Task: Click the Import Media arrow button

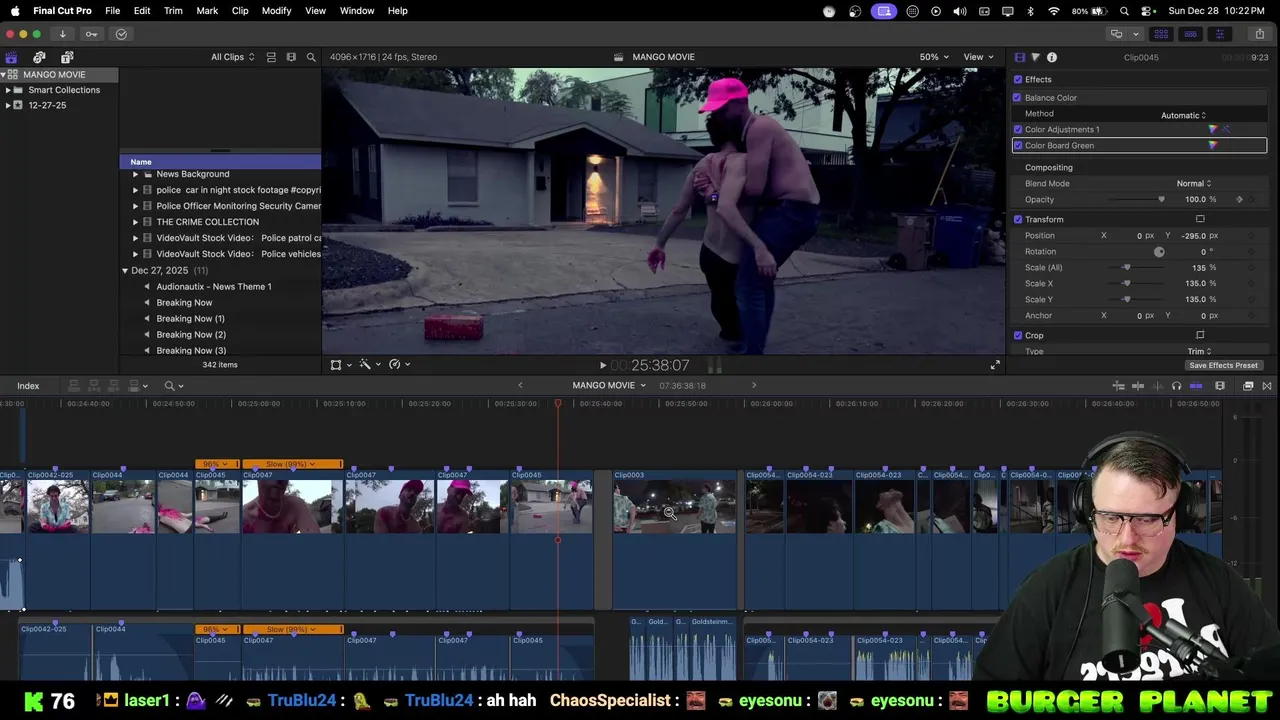Action: 62,34
